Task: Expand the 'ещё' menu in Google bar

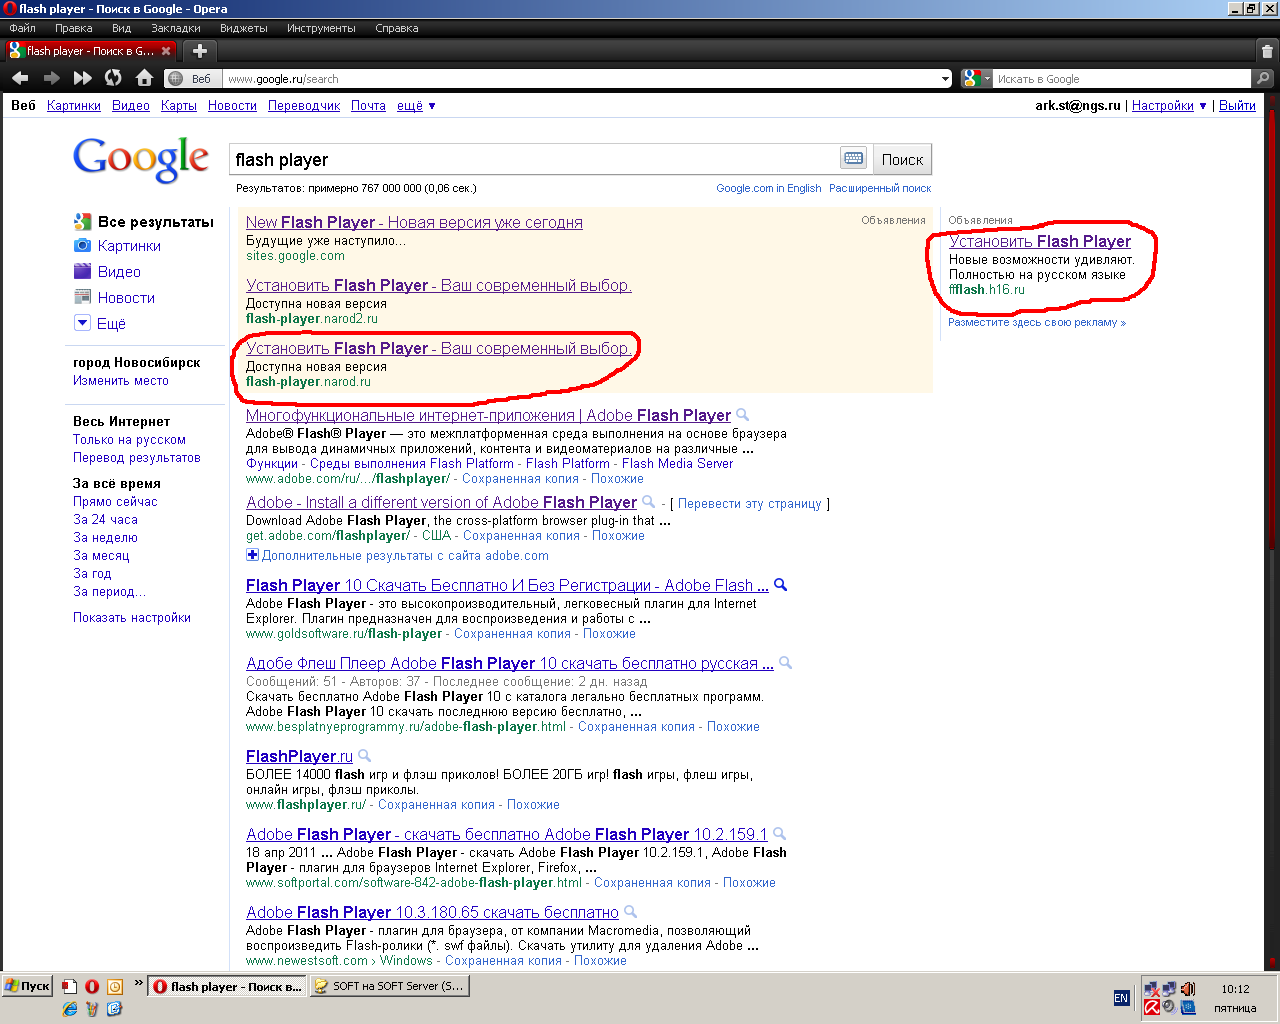Action: (416, 106)
